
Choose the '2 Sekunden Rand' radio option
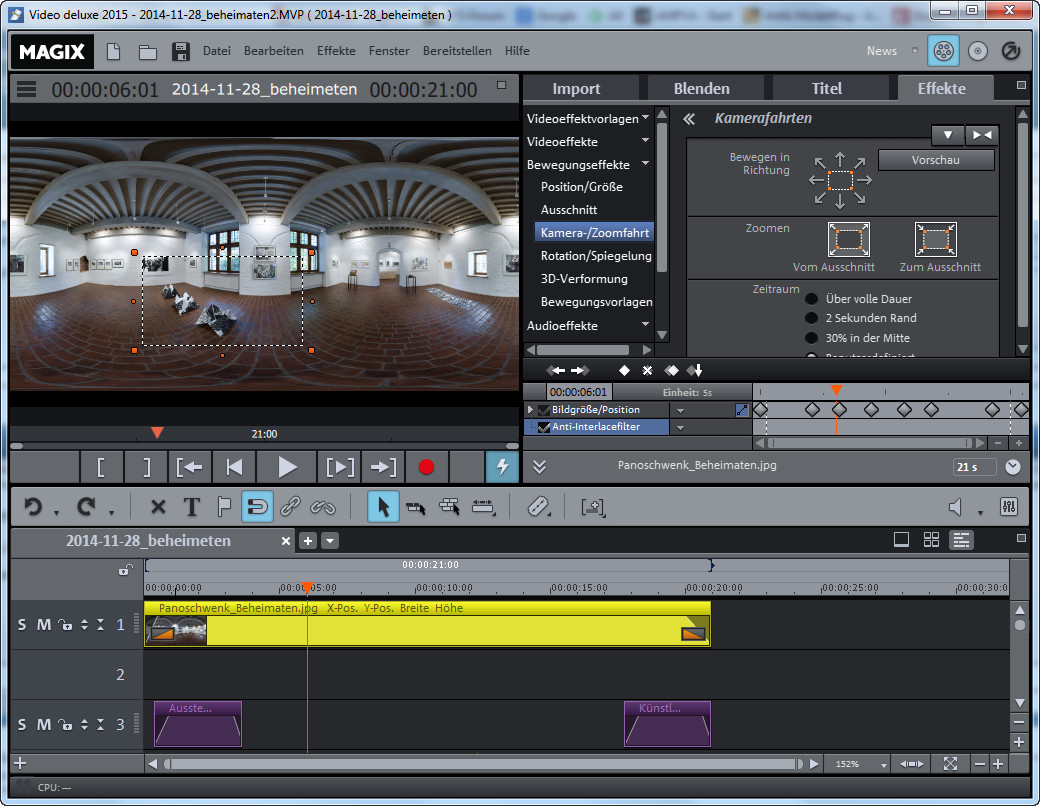point(812,318)
